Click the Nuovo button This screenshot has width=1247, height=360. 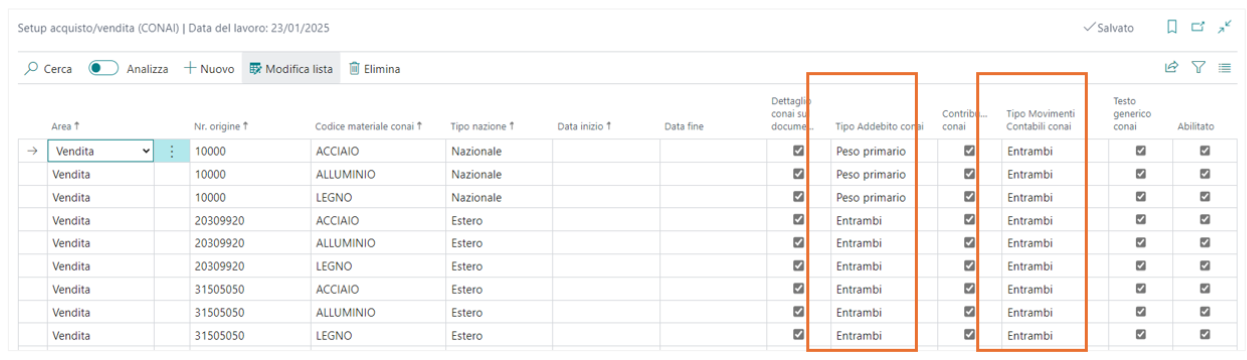[x=209, y=69]
